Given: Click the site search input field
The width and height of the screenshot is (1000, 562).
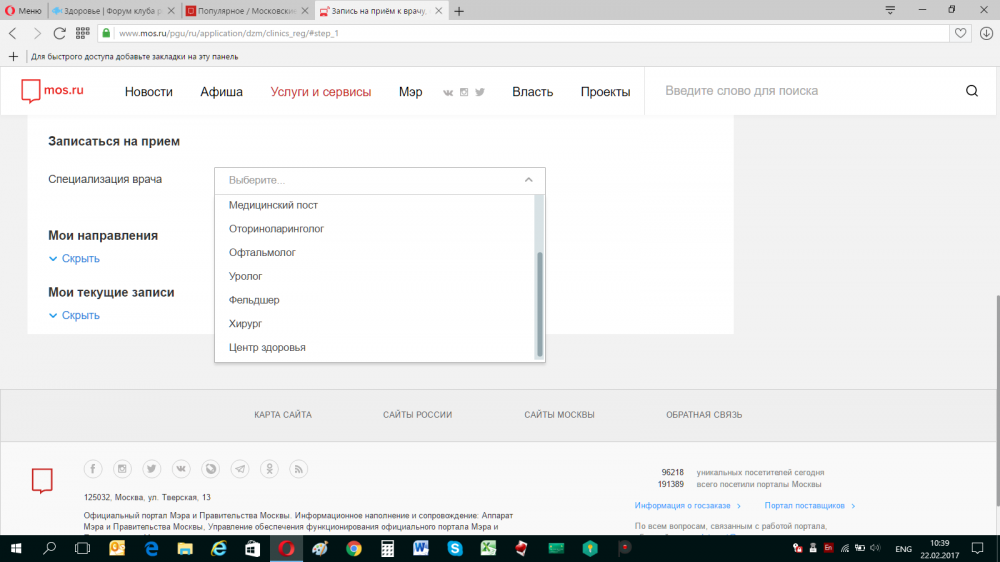Looking at the screenshot, I should coord(800,91).
